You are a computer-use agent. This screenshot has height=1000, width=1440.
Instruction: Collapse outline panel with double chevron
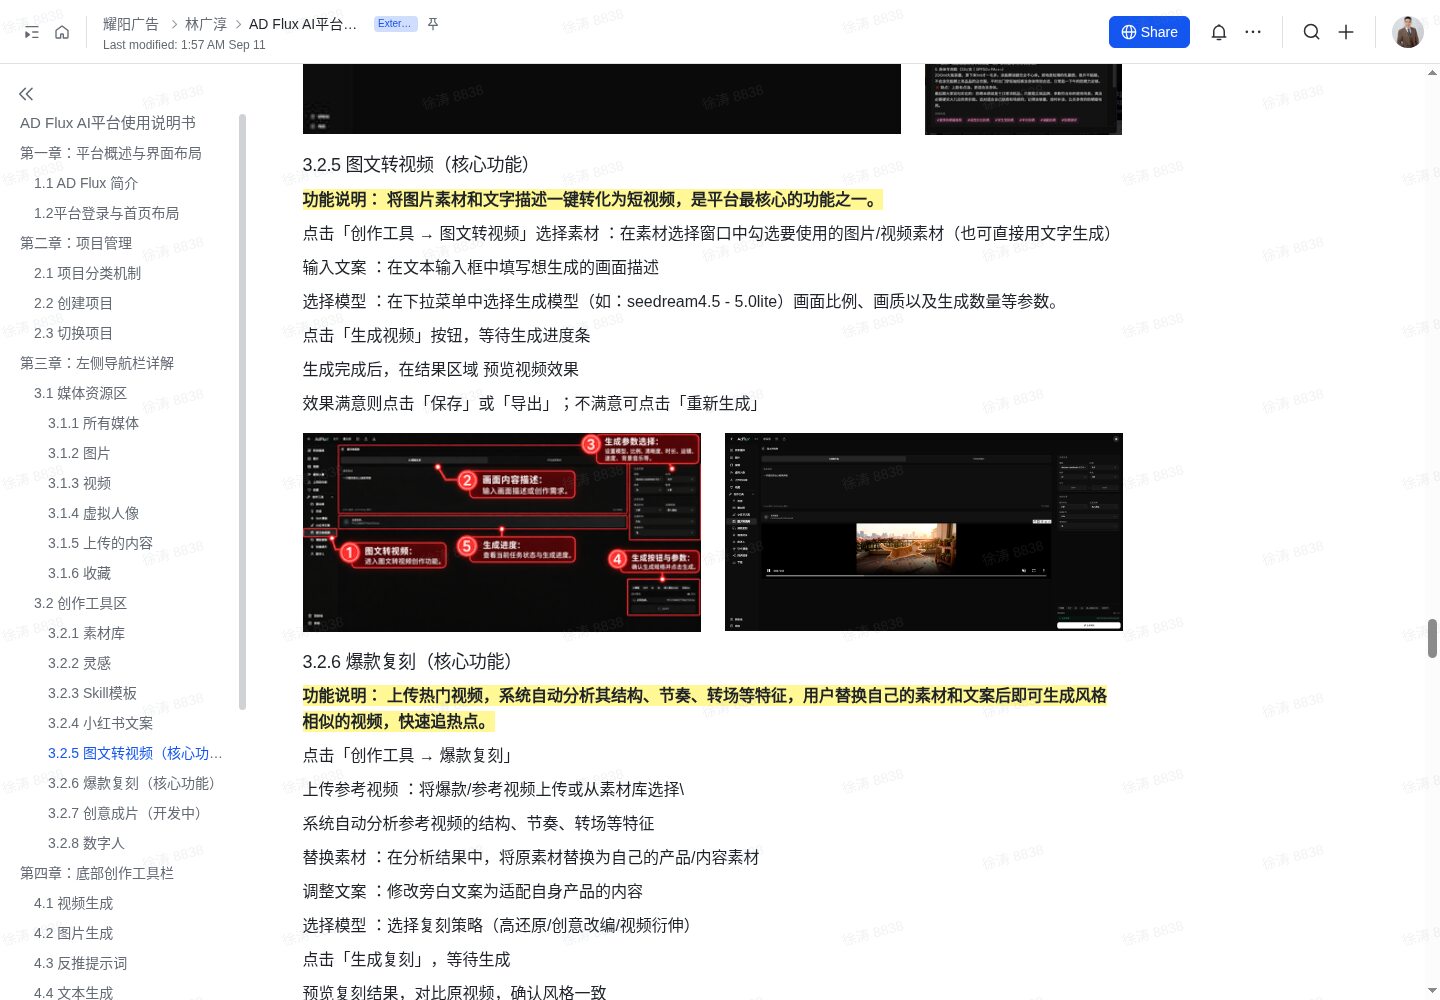pos(26,94)
